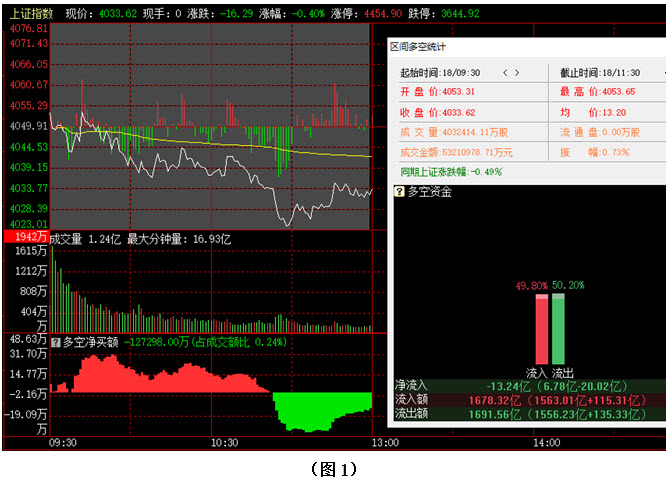
Task: Click the help icon beside 多空资金
Action: 399,191
